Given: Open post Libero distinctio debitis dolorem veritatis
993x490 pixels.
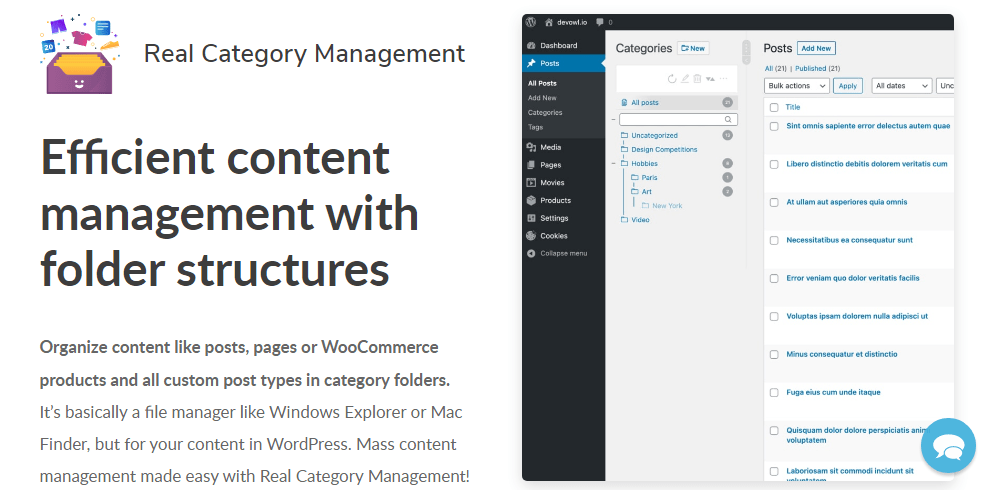Looking at the screenshot, I should point(867,164).
